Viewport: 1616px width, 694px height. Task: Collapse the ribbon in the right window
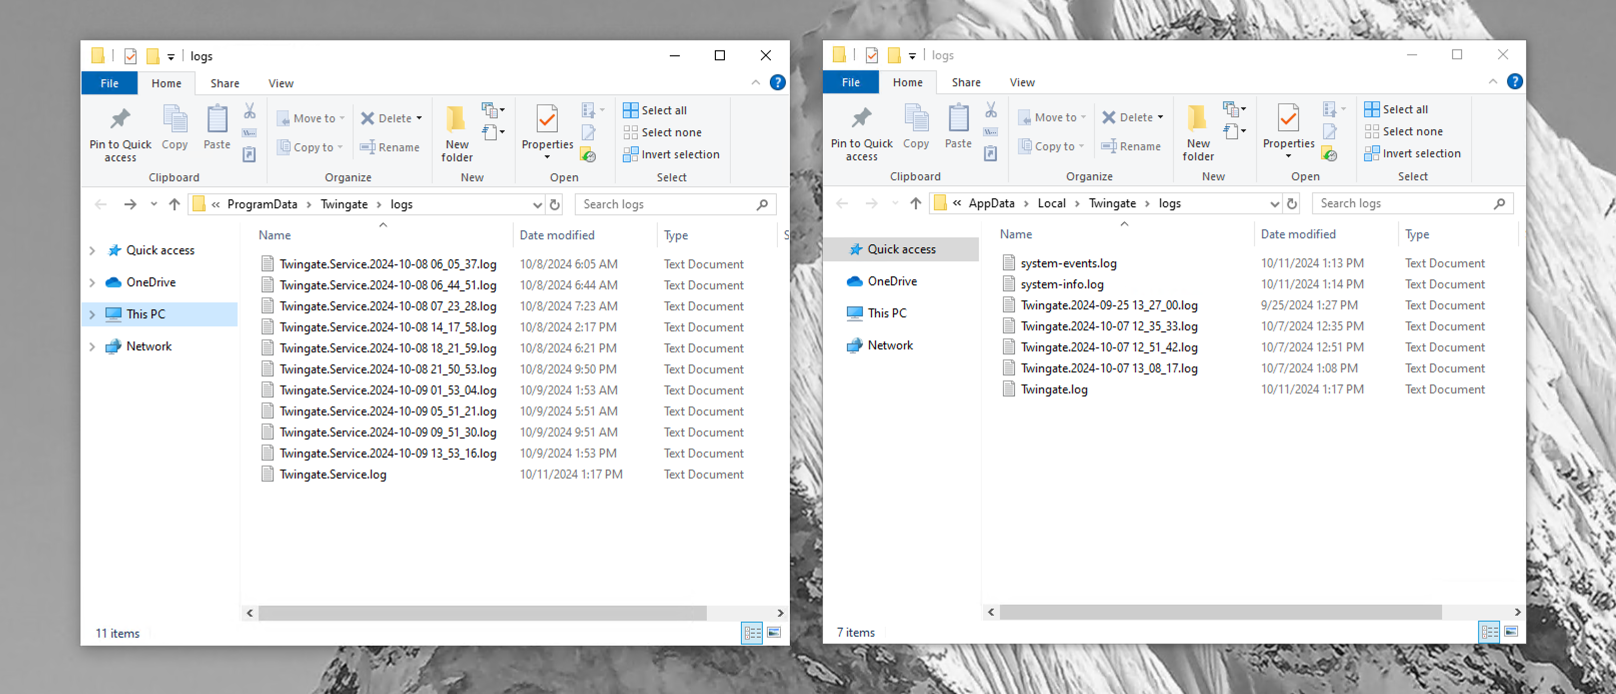click(x=1493, y=82)
